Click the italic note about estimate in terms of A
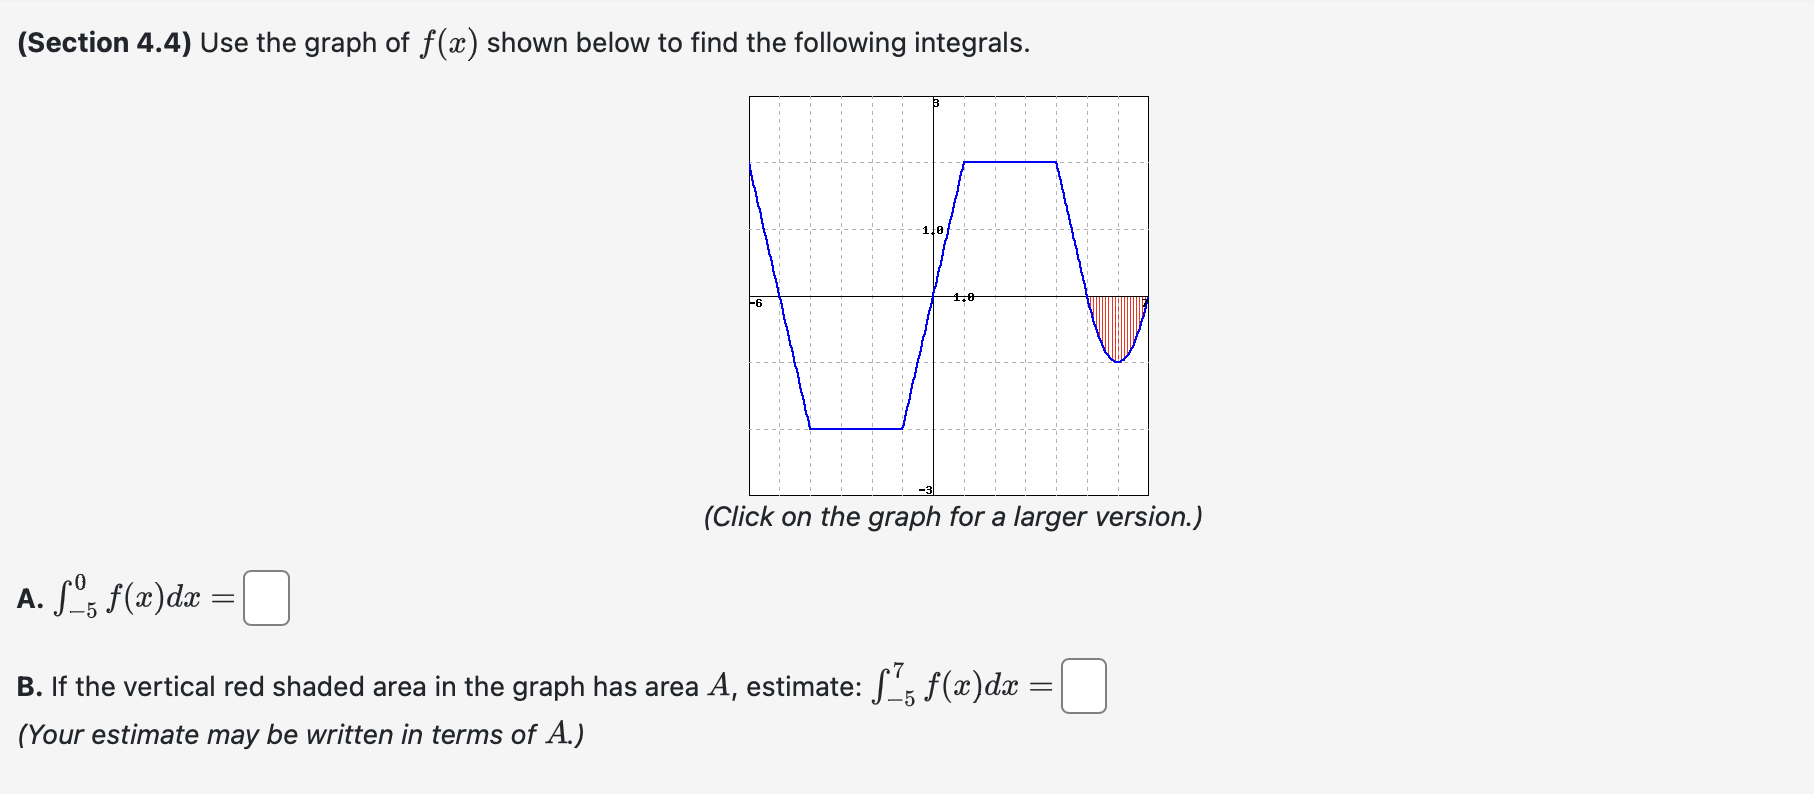The height and width of the screenshot is (794, 1814). pyautogui.click(x=300, y=734)
